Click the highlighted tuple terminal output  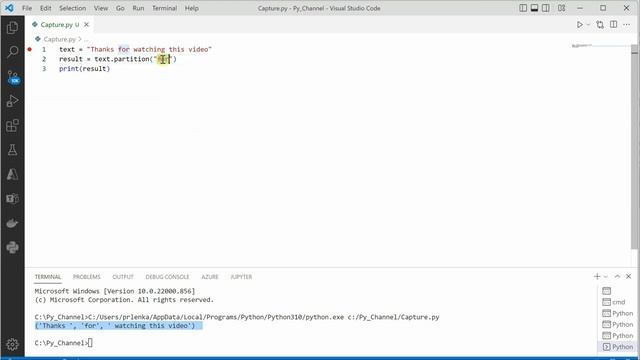click(x=118, y=326)
